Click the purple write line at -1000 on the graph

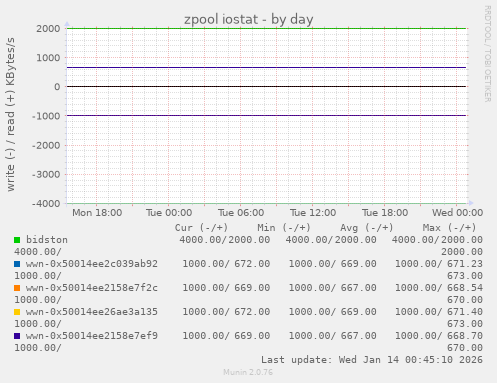[267, 116]
